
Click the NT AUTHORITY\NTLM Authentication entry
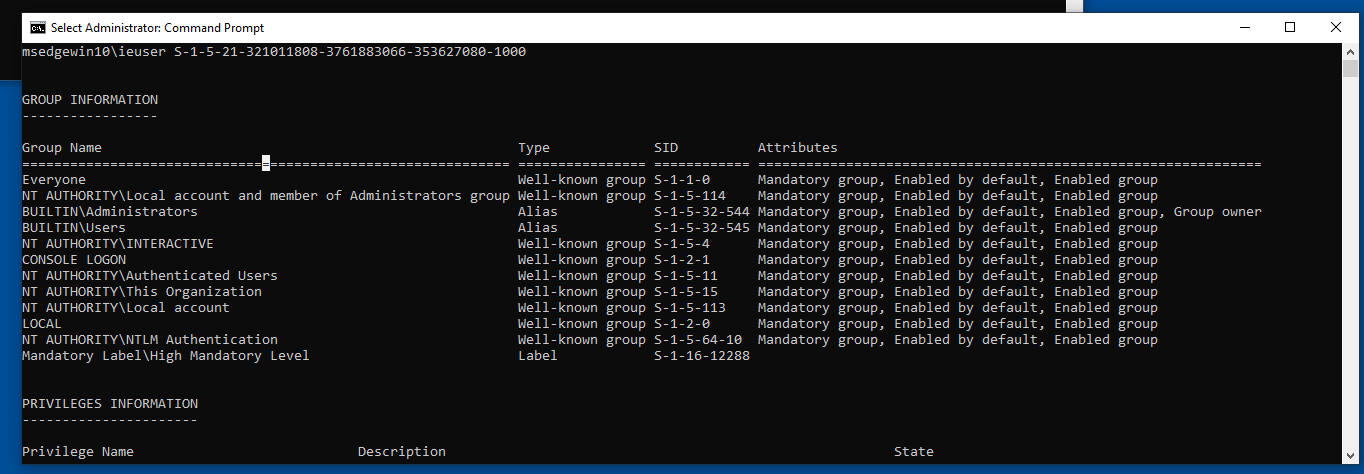[x=150, y=340]
